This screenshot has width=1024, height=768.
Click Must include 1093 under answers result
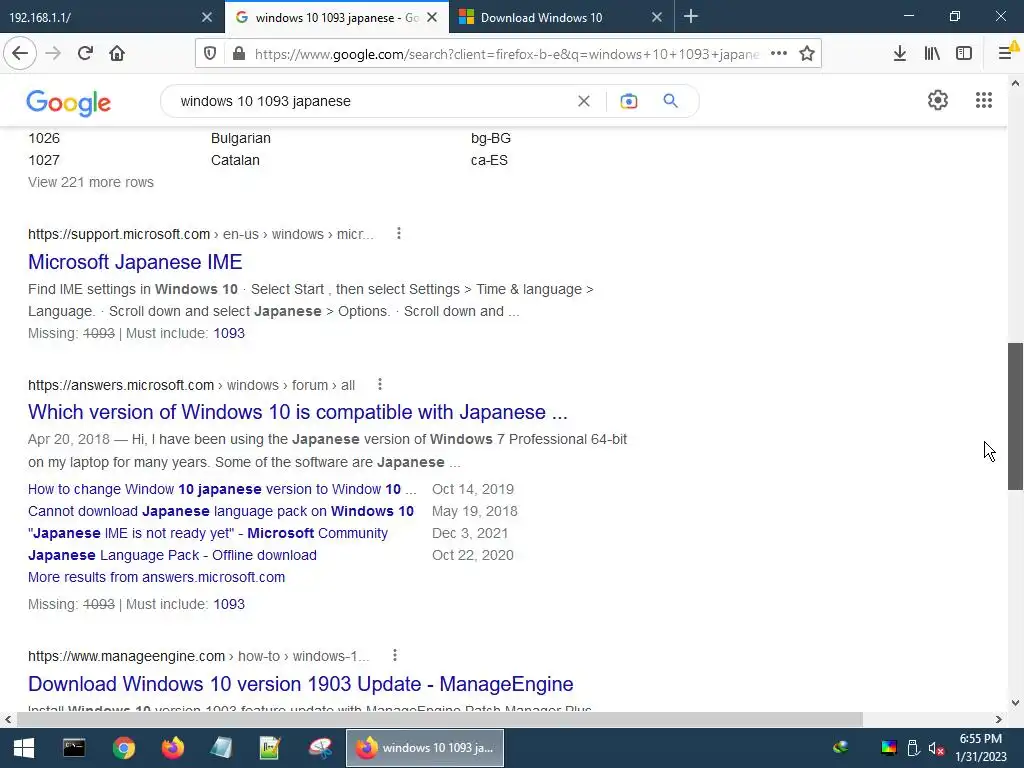pyautogui.click(x=229, y=604)
